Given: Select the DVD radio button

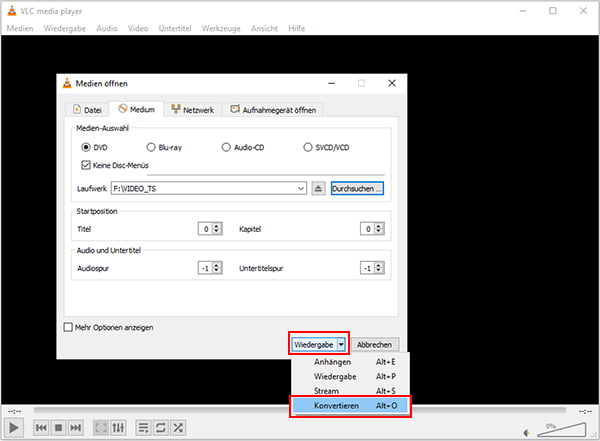Looking at the screenshot, I should click(x=86, y=147).
